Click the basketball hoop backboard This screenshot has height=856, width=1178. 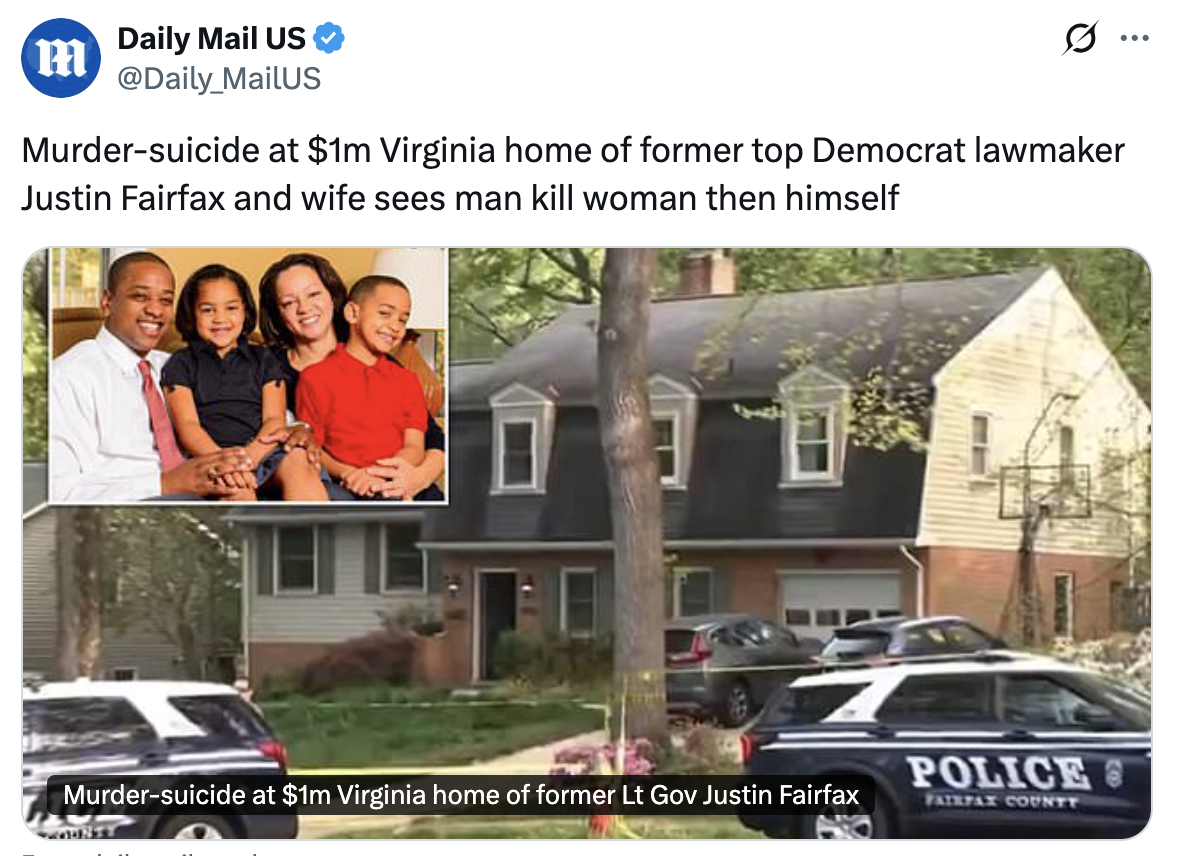point(1045,492)
